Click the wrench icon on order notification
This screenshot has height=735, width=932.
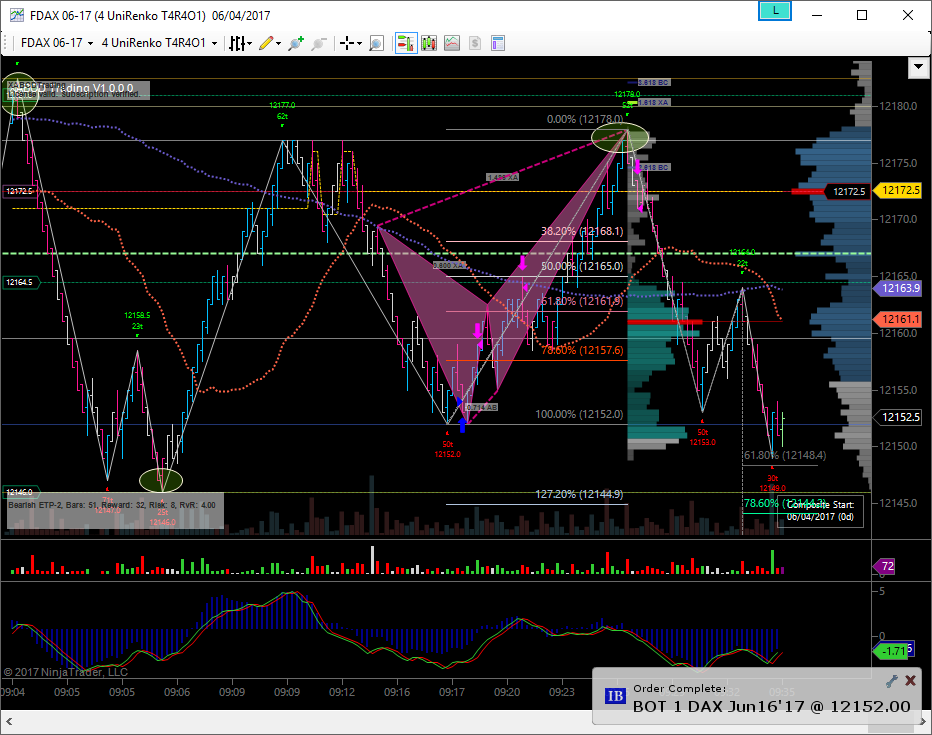click(x=892, y=681)
